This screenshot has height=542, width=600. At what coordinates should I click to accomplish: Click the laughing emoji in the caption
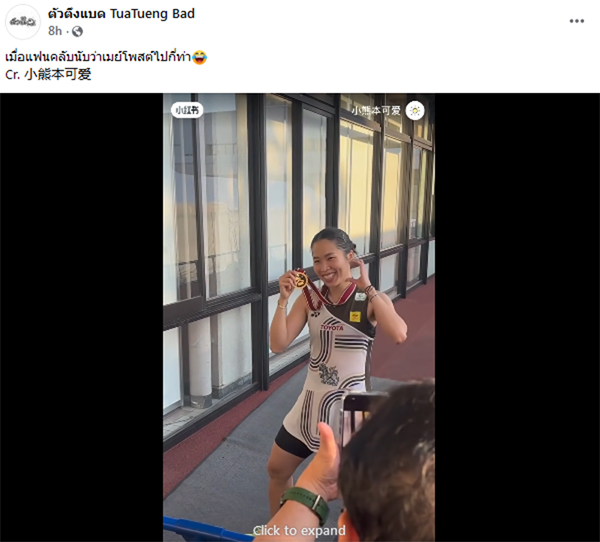click(199, 57)
